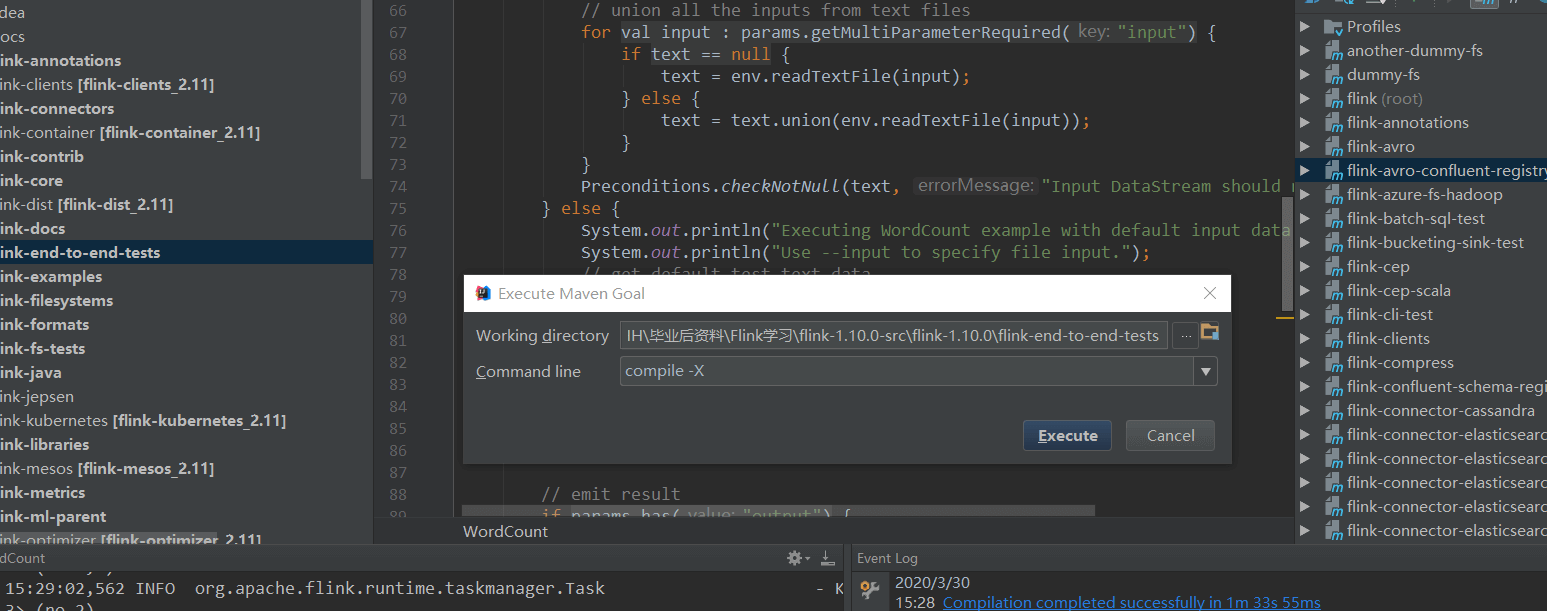Expand the flink (root) Maven module
Screen dimensions: 1547x611
pyautogui.click(x=1305, y=99)
